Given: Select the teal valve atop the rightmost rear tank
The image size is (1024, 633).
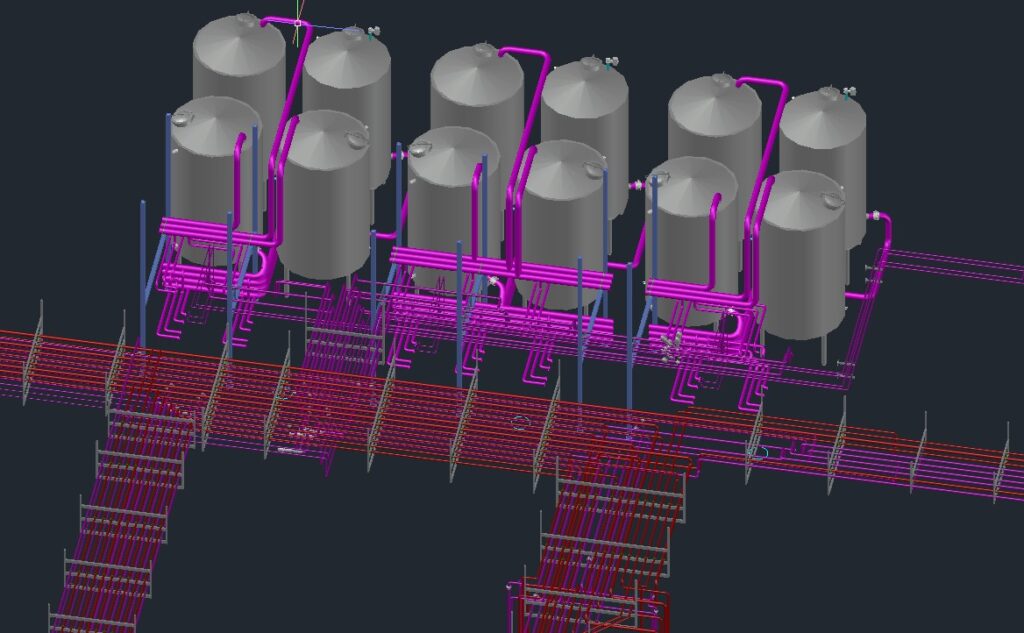Looking at the screenshot, I should click(849, 93).
